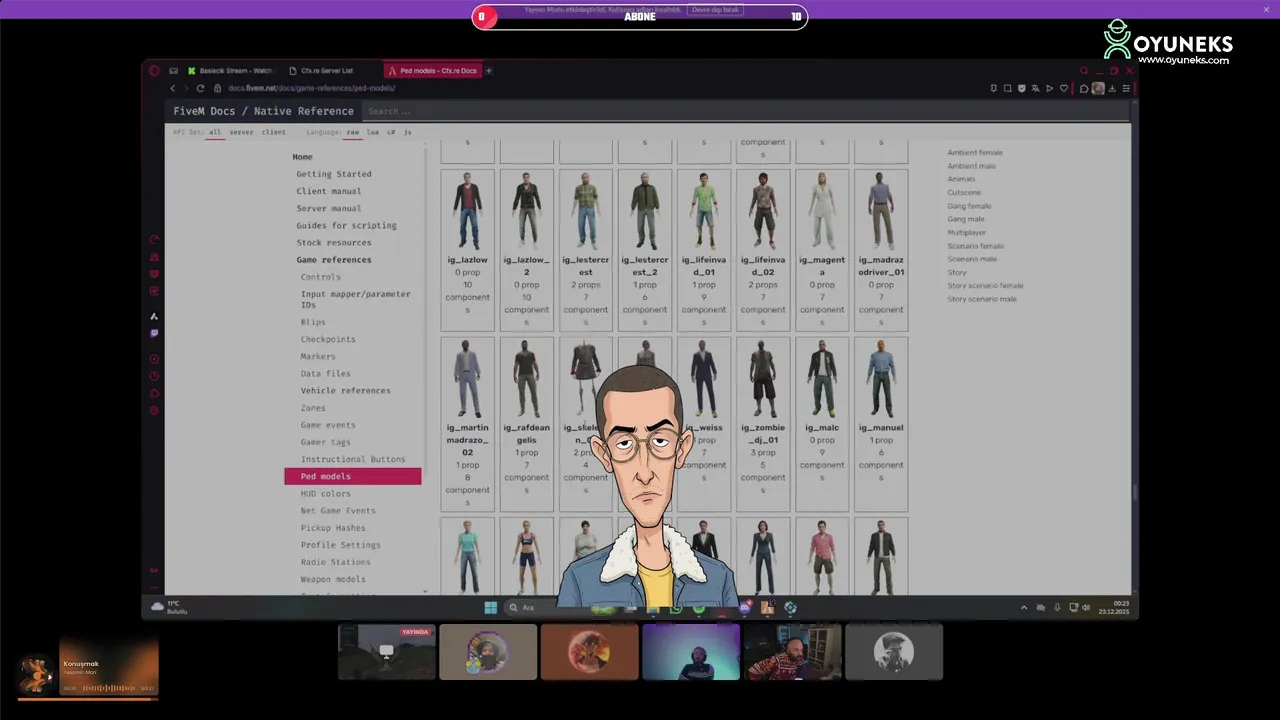
Task: Select js language option
Action: 407,132
